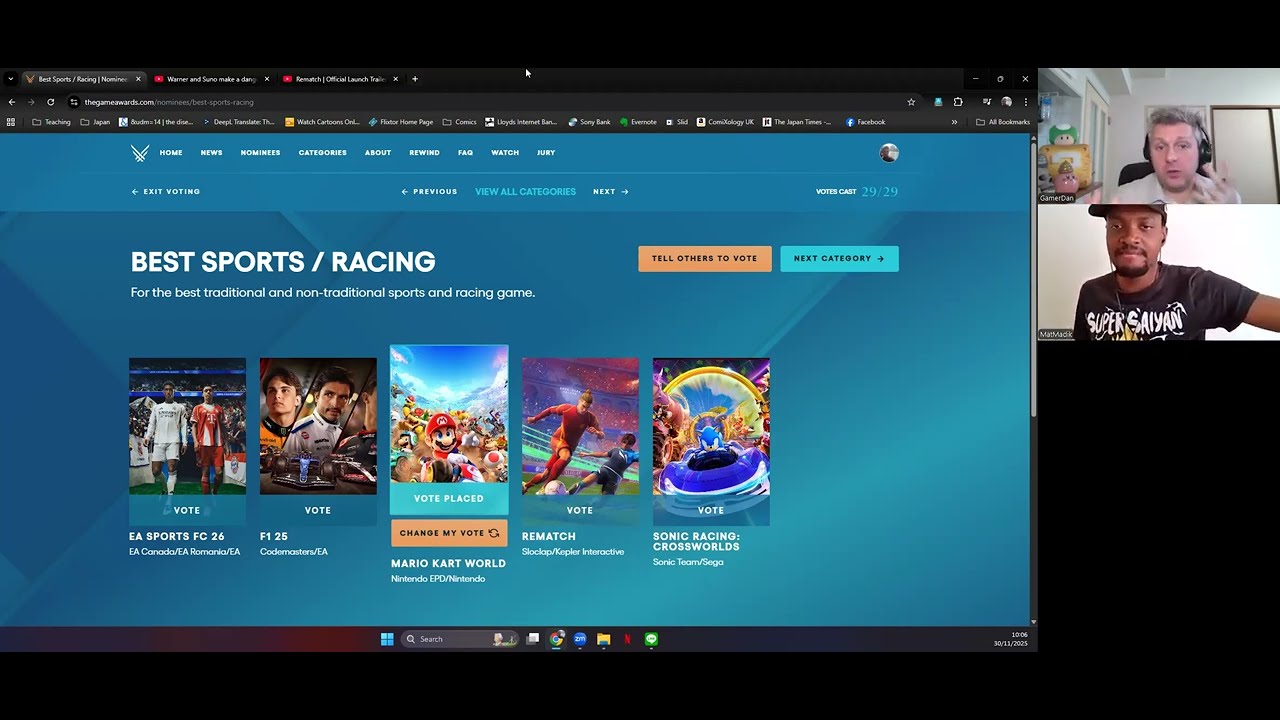
Task: Open the Comics bookmarks folder
Action: (x=460, y=122)
